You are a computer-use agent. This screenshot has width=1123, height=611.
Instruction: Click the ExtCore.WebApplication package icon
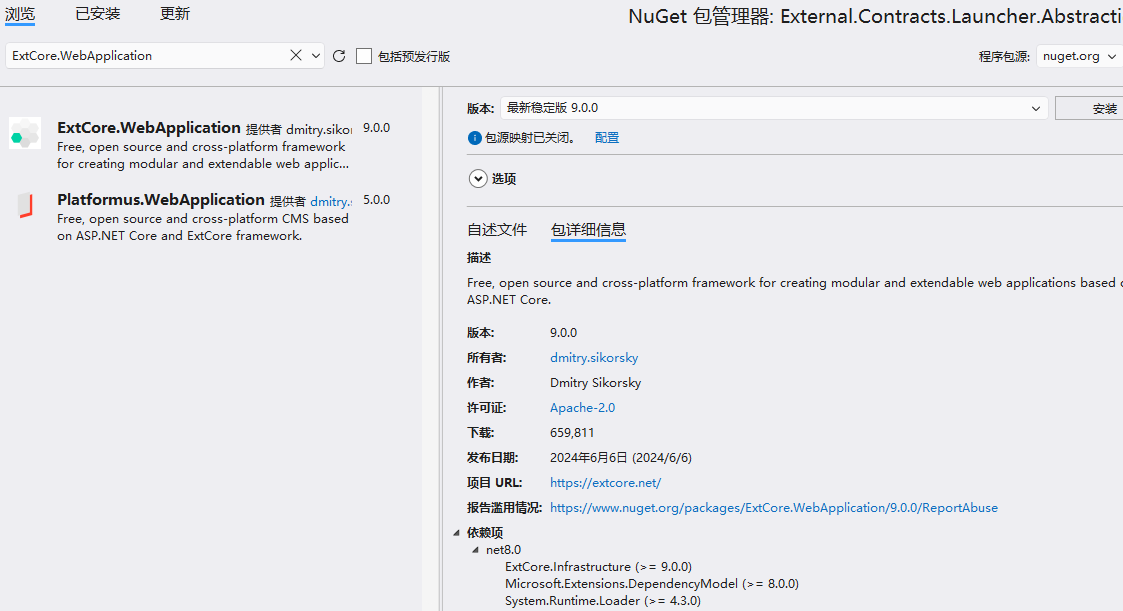24,133
